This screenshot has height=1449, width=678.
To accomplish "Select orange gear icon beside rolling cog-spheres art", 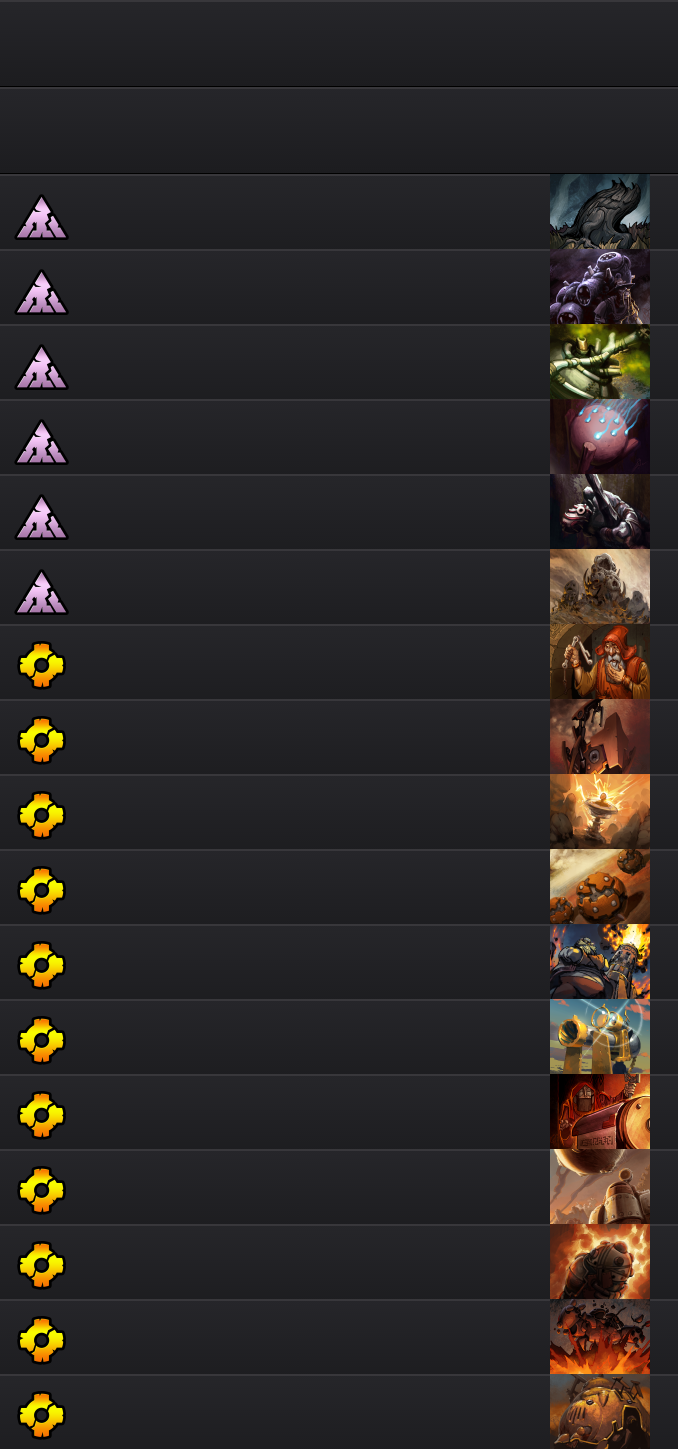I will click(42, 890).
